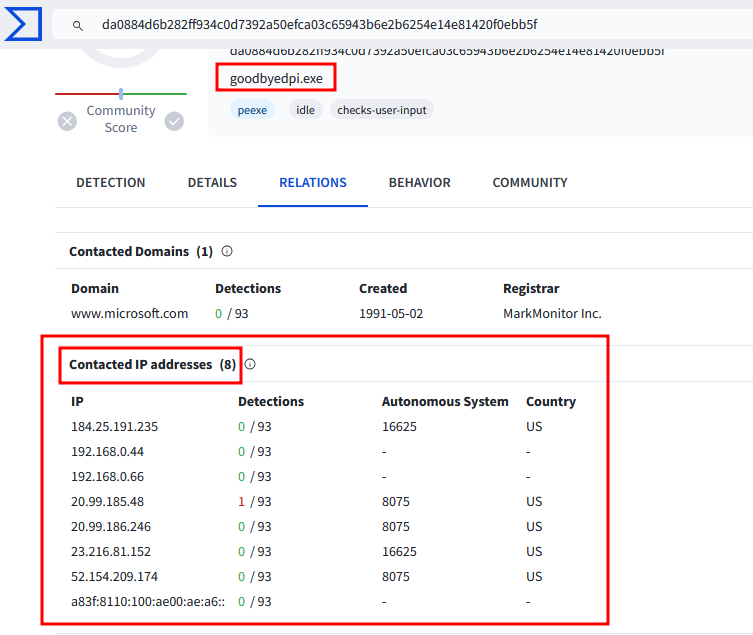Click the search magnifier icon
753x635 pixels.
78,25
